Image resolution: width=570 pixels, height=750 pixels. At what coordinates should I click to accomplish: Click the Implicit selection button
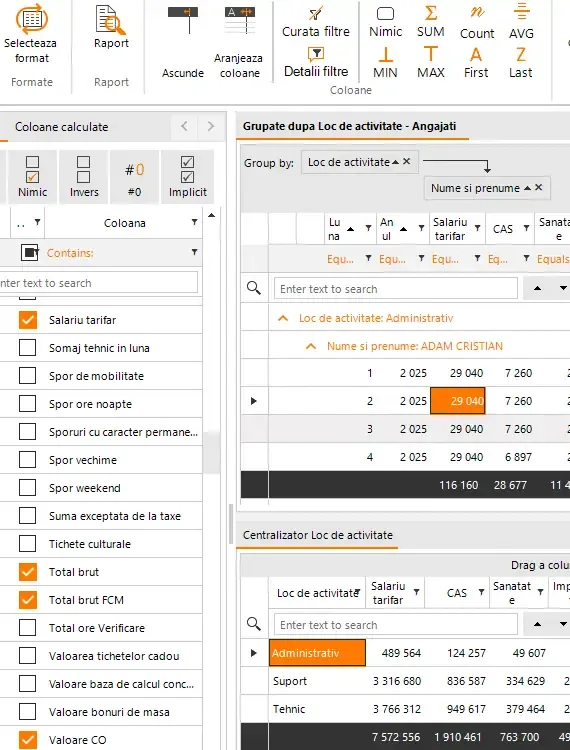[187, 177]
